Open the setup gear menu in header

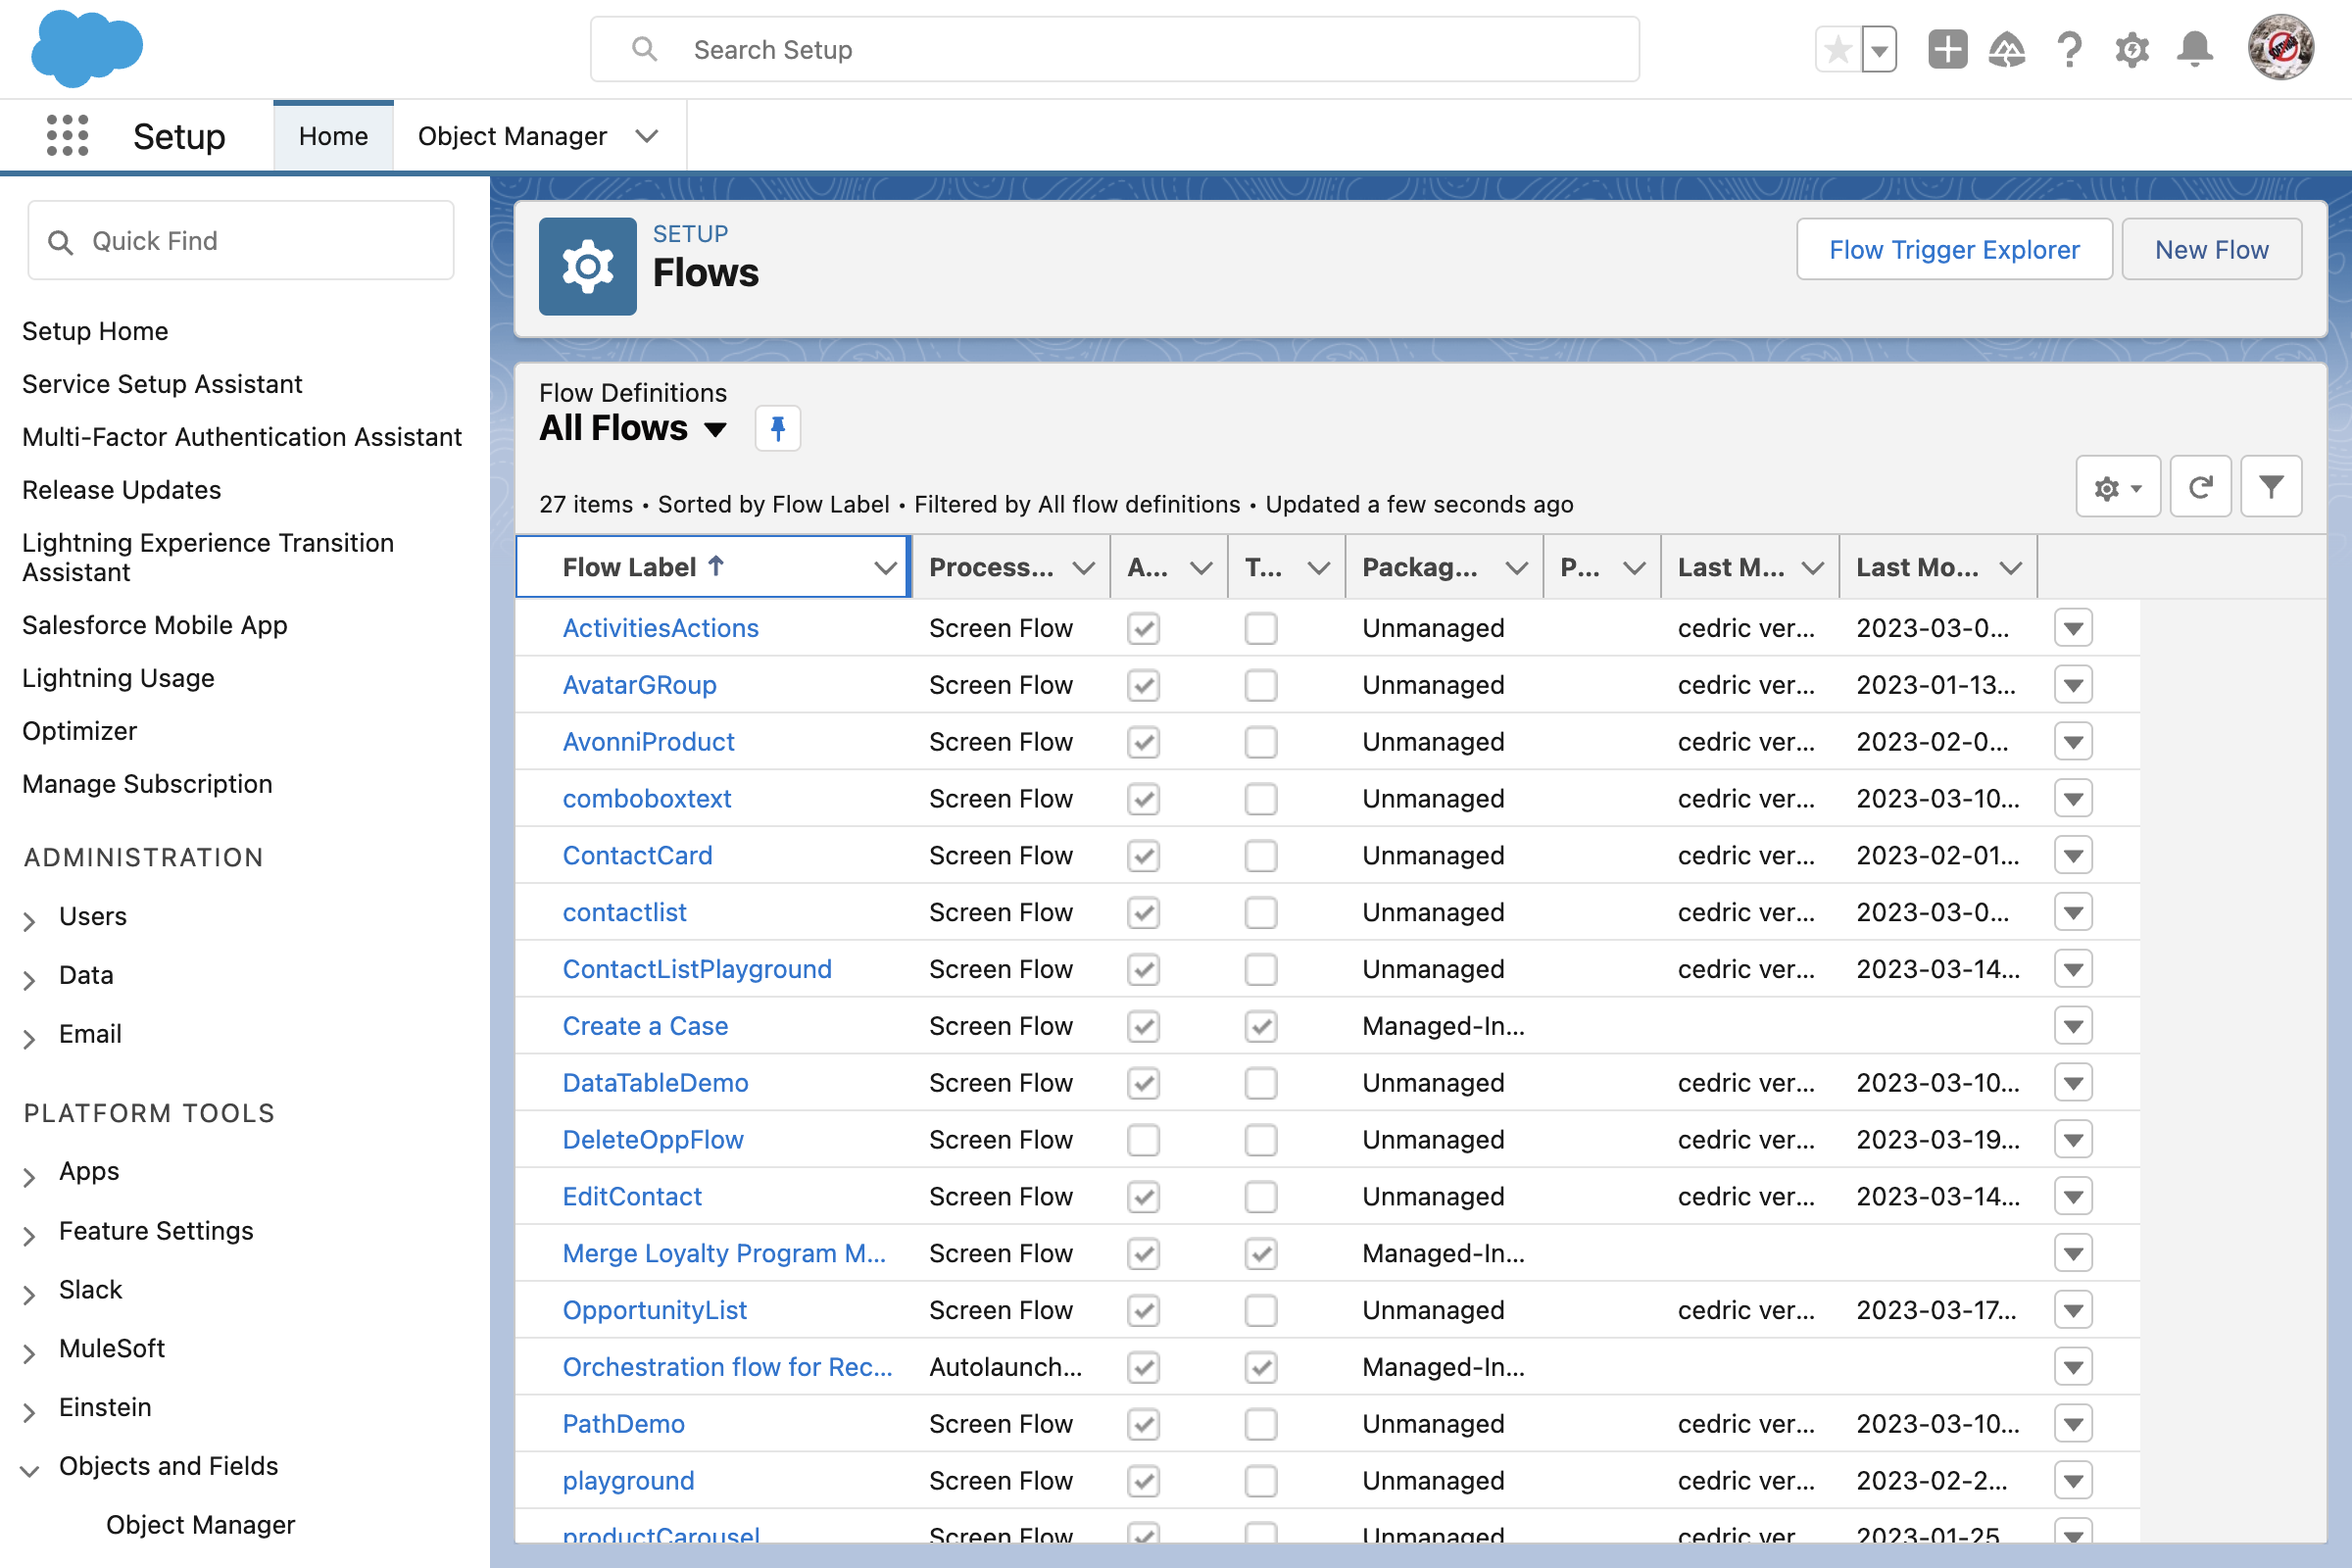pos(2132,49)
